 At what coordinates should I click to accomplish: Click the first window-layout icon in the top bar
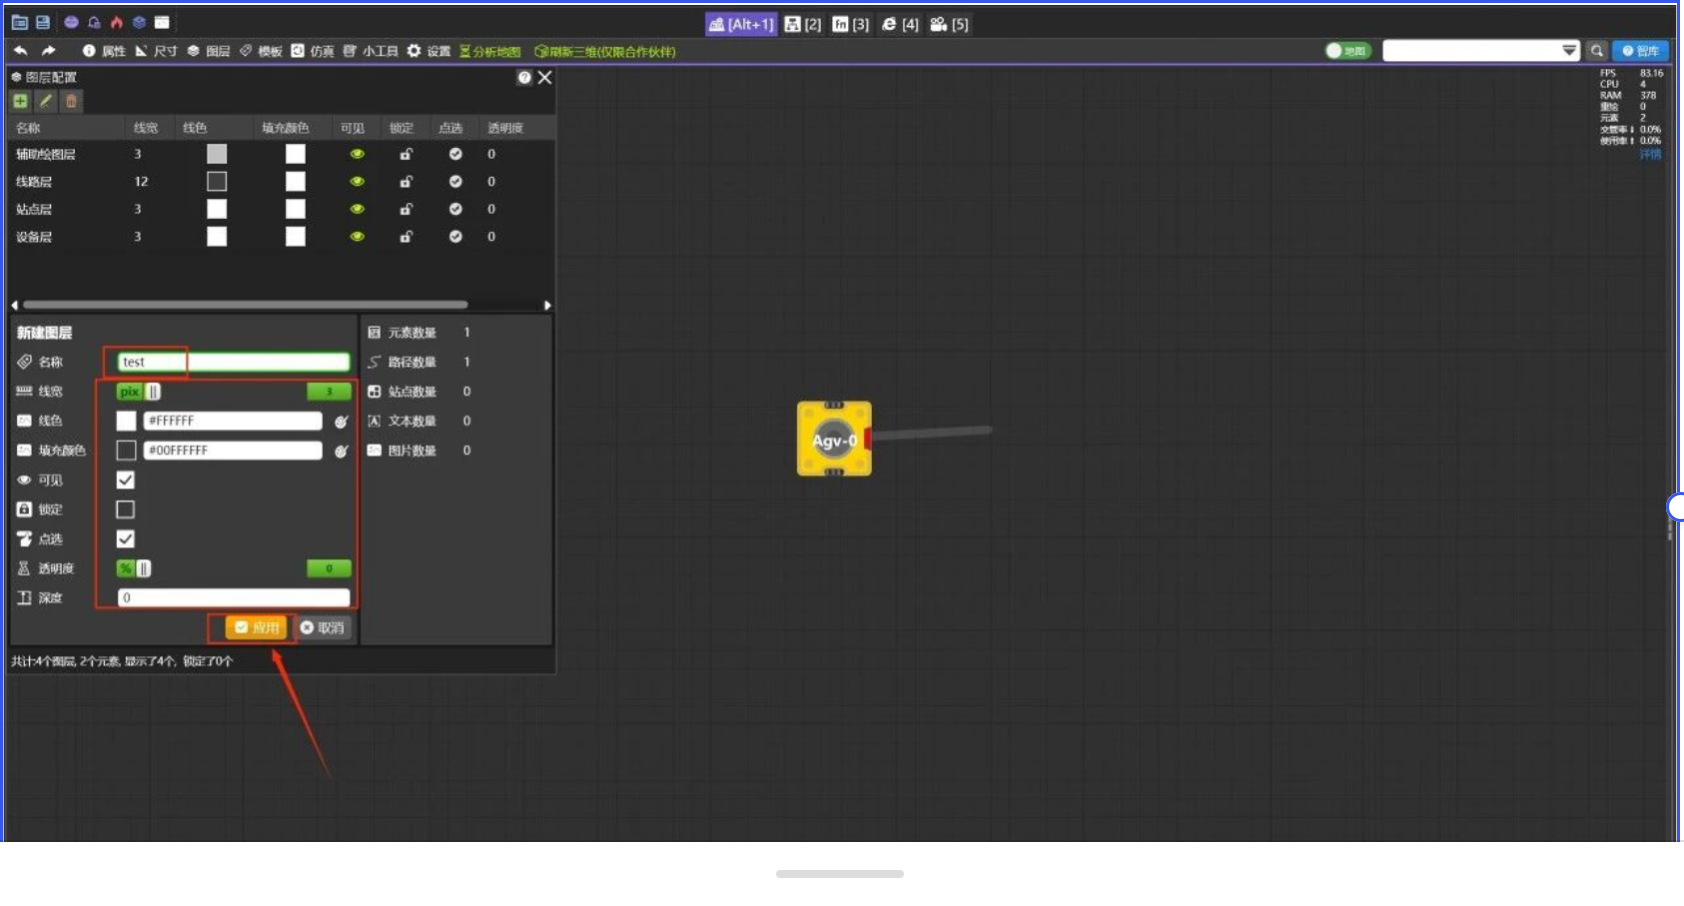[20, 22]
